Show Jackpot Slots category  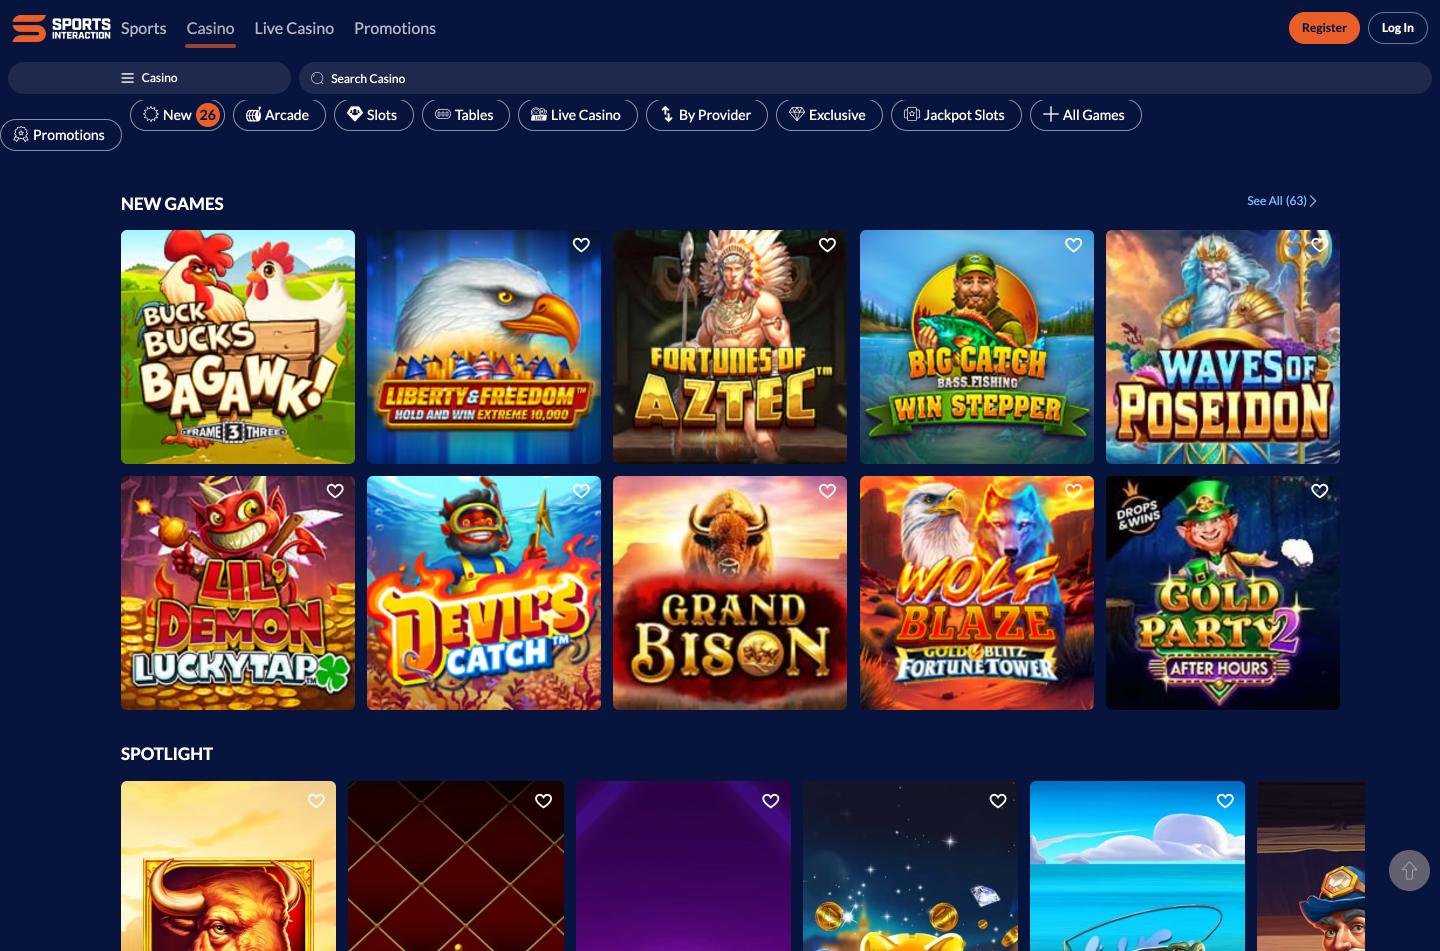(x=956, y=115)
